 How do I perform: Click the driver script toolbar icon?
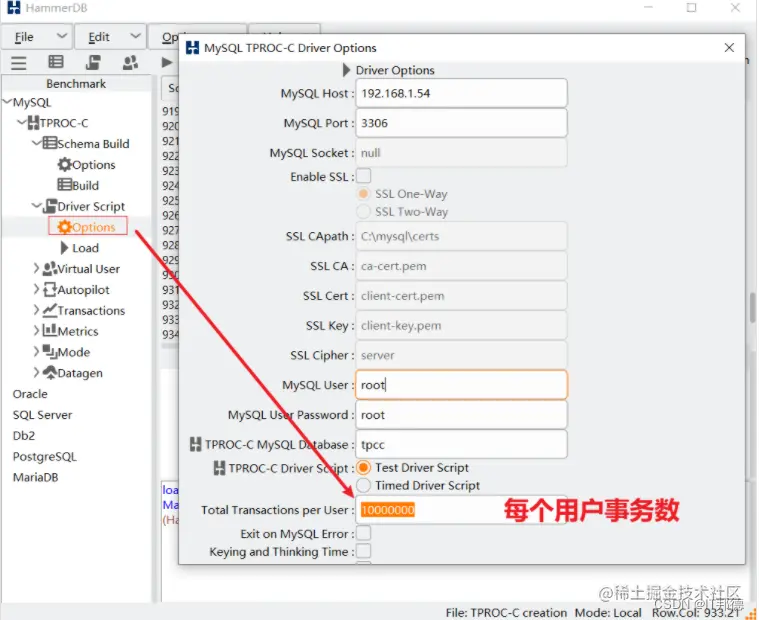pos(93,62)
